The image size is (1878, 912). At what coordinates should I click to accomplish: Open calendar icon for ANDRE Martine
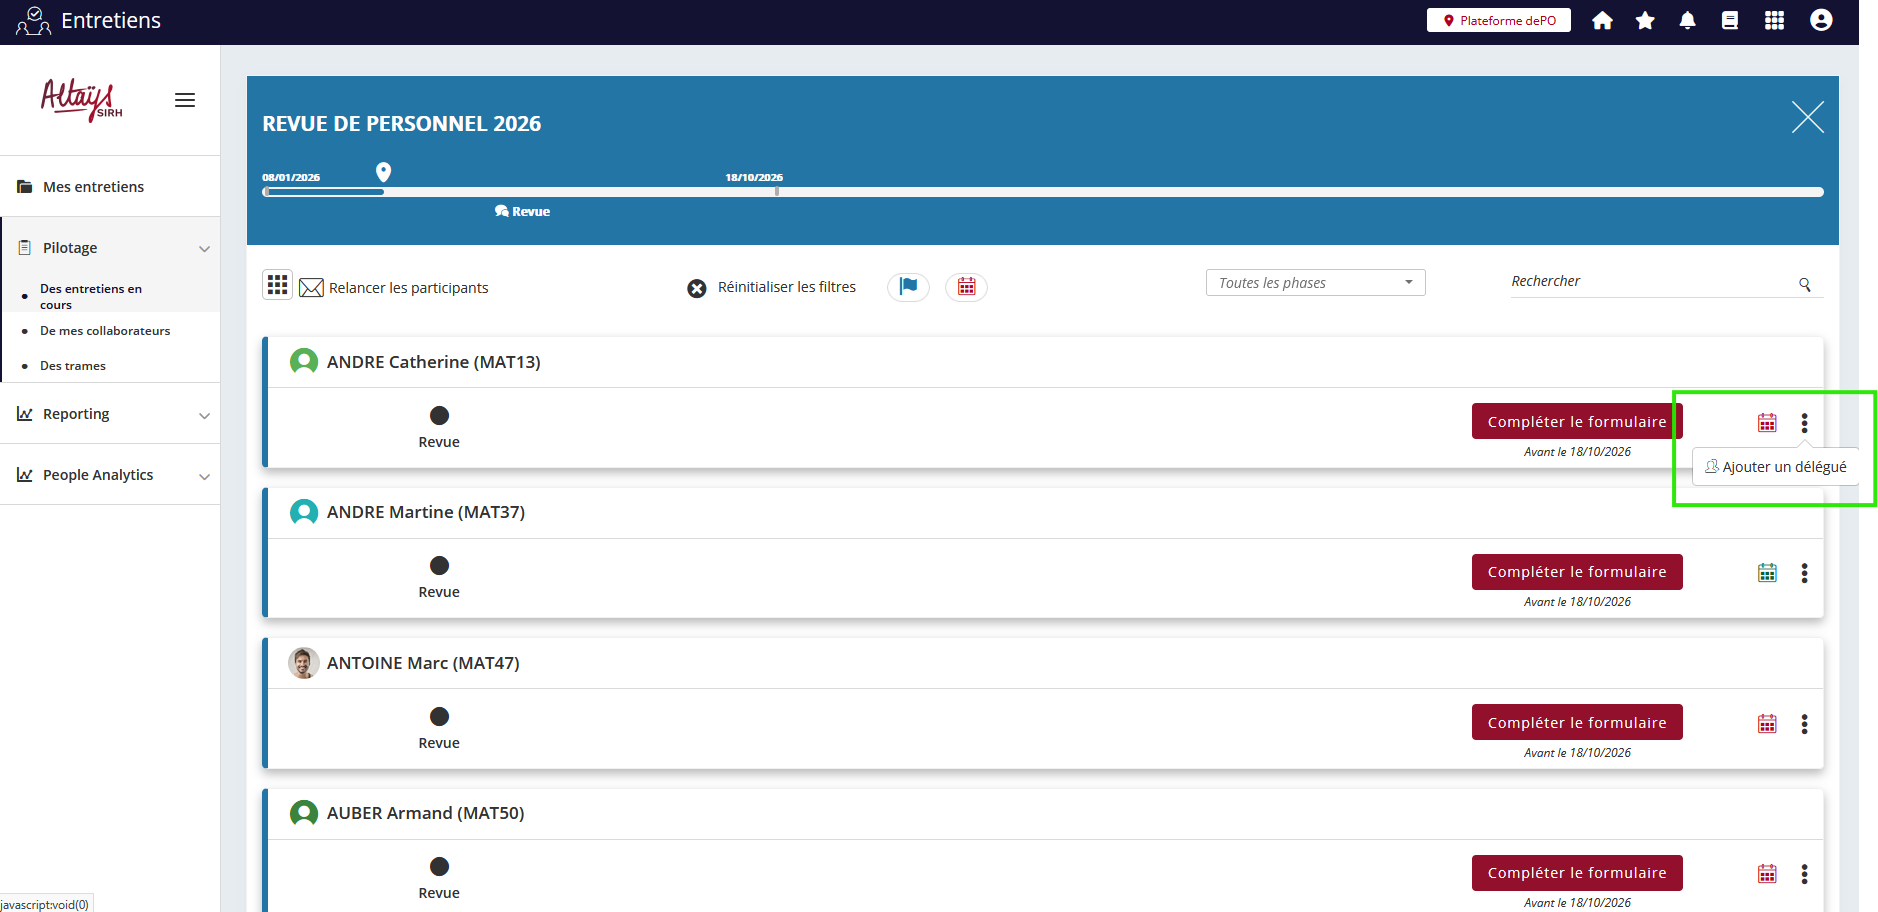pyautogui.click(x=1767, y=573)
